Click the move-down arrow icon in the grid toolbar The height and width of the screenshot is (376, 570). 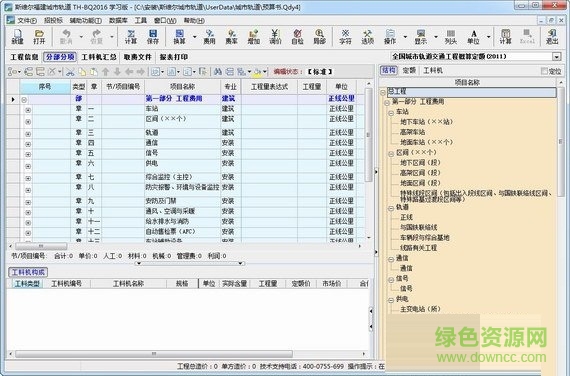[117, 72]
